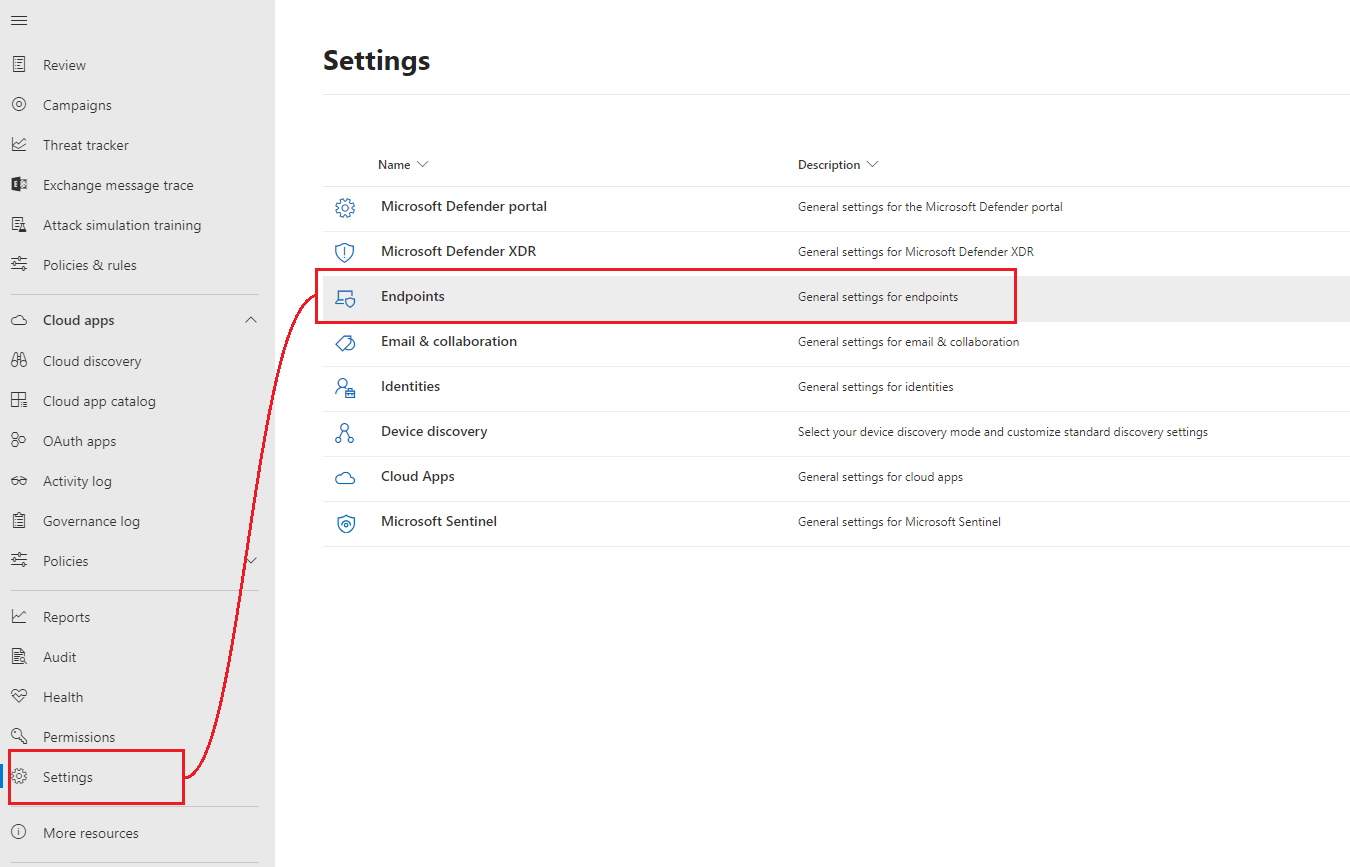Click the Email & collaboration icon
The image size is (1350, 867).
point(345,342)
